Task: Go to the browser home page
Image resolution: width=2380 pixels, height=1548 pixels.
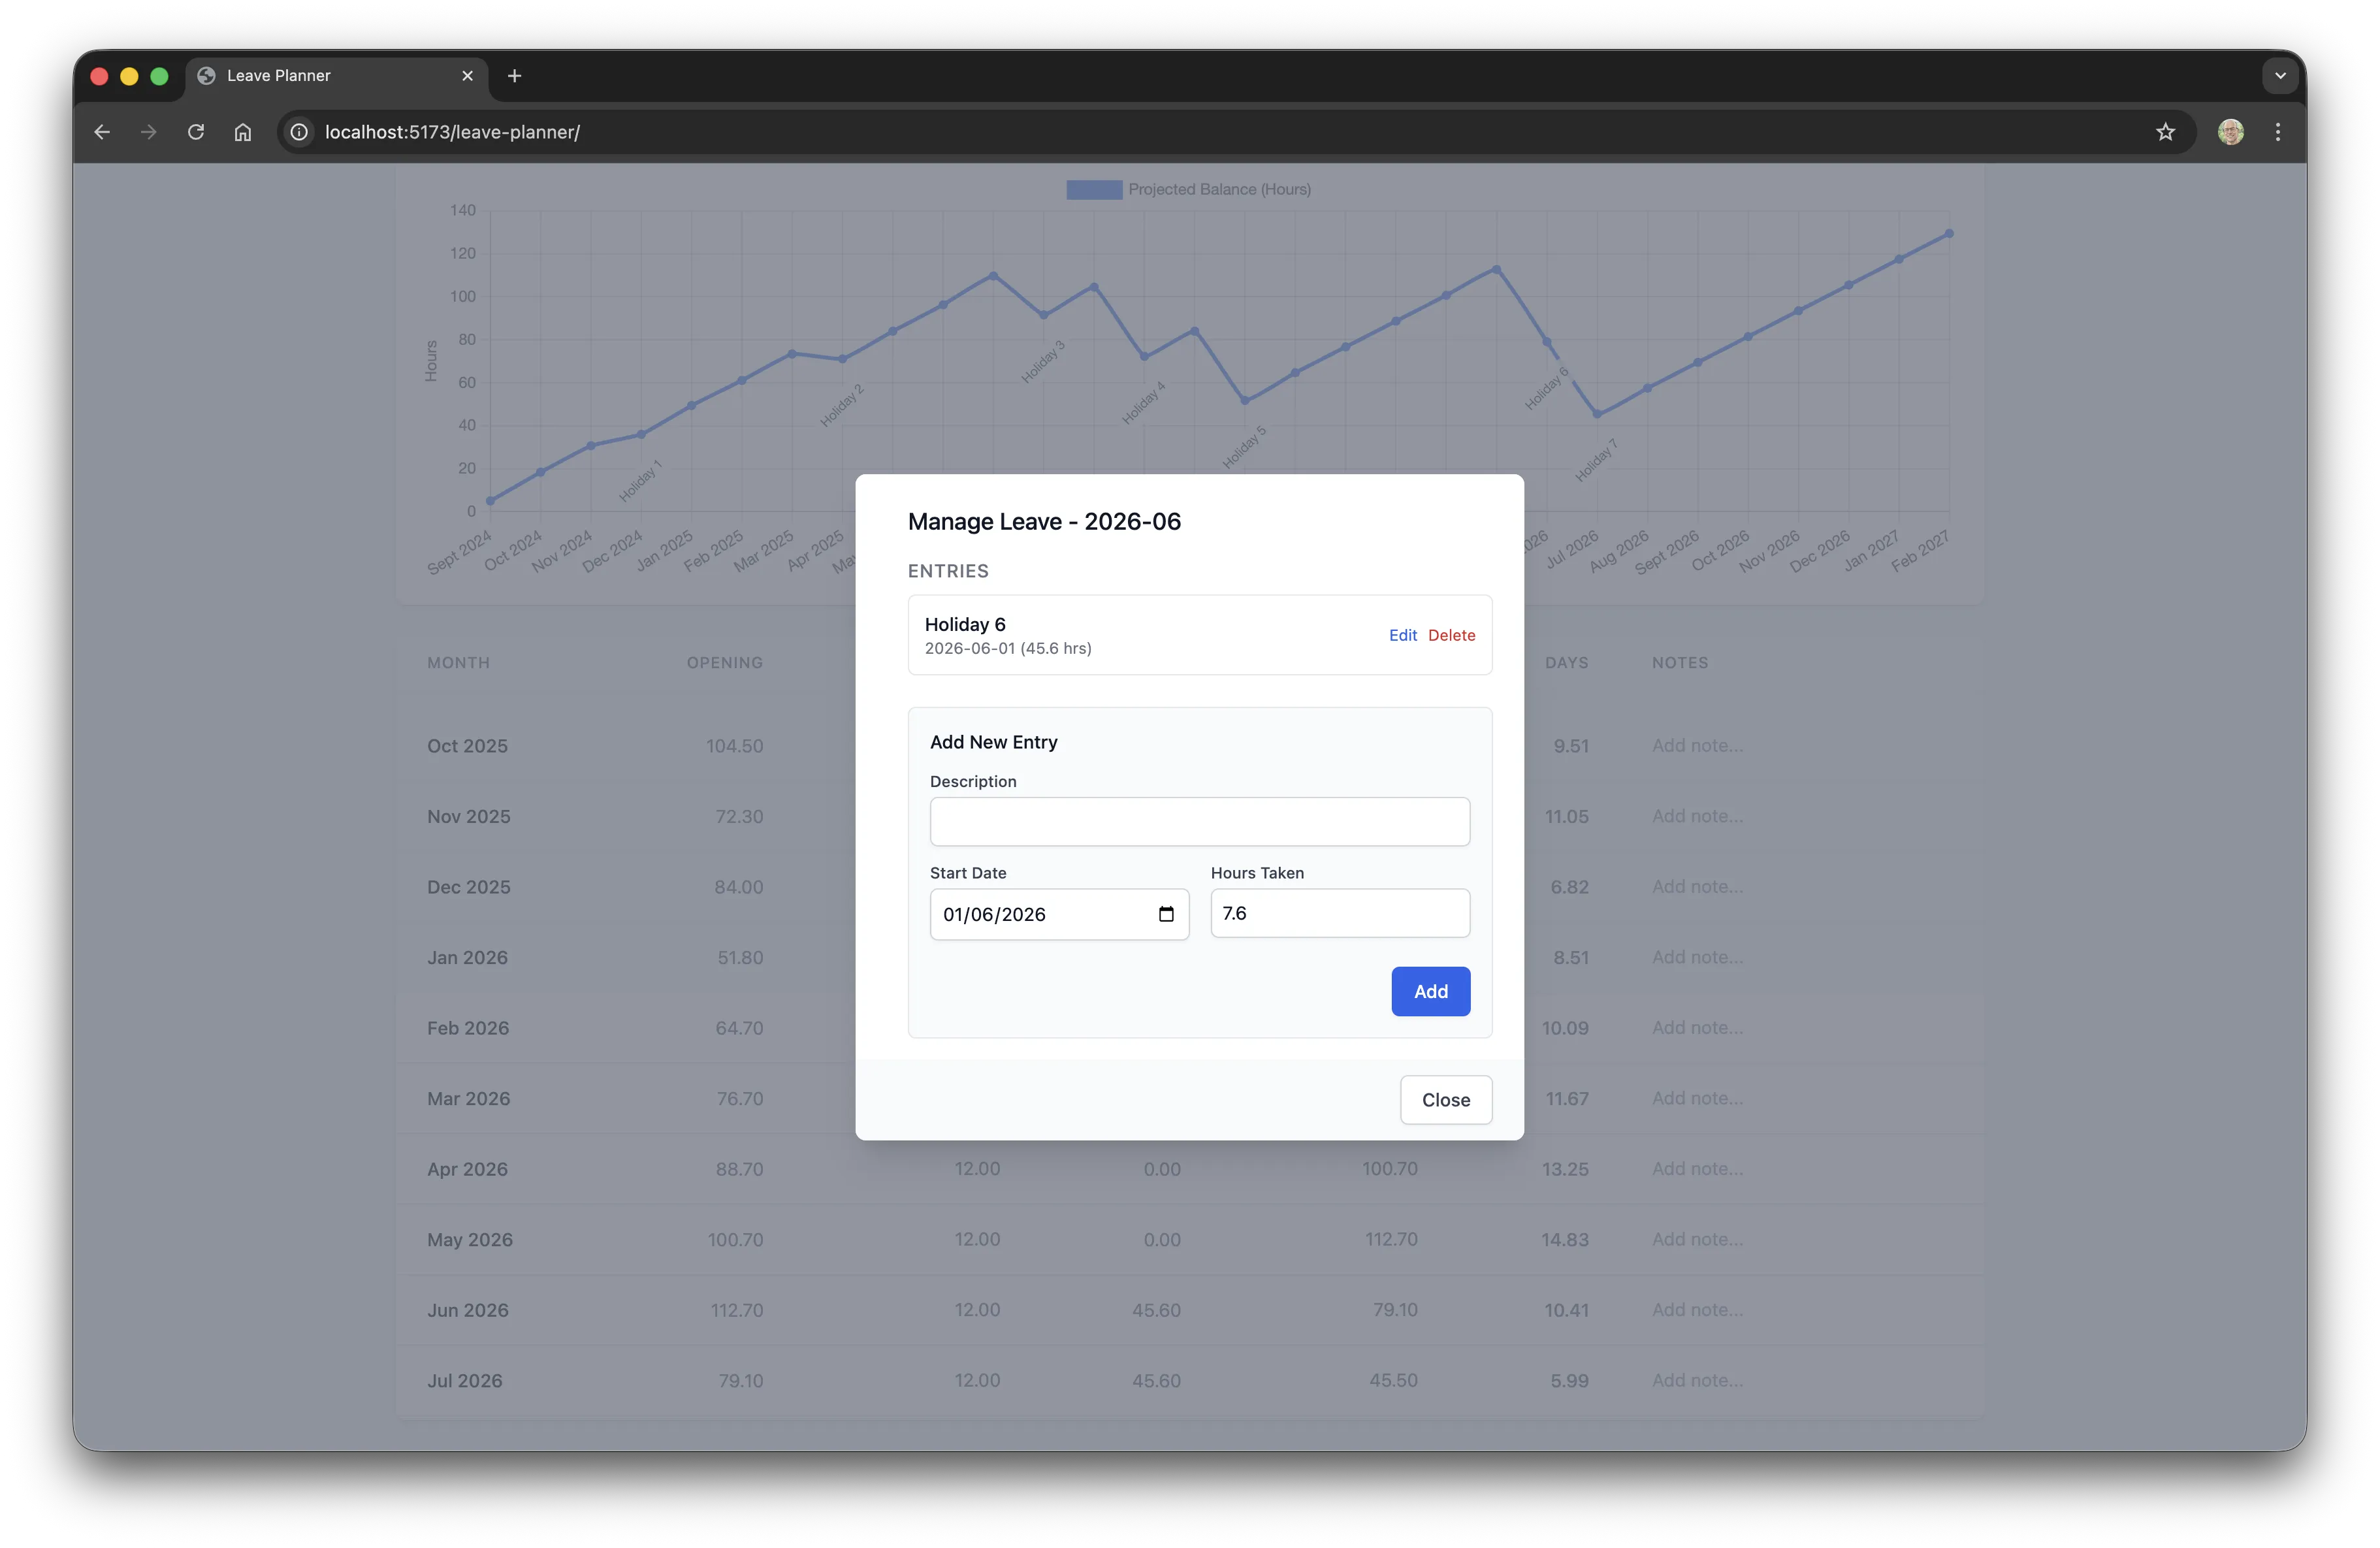Action: click(x=243, y=132)
